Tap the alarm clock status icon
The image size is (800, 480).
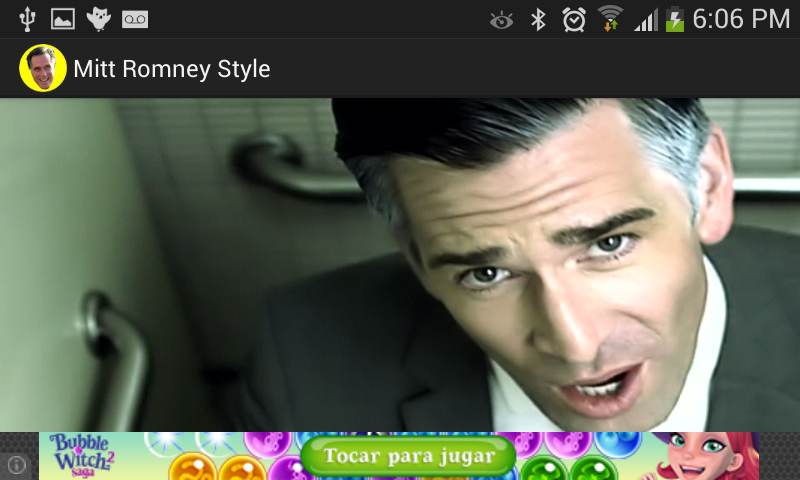(x=574, y=19)
